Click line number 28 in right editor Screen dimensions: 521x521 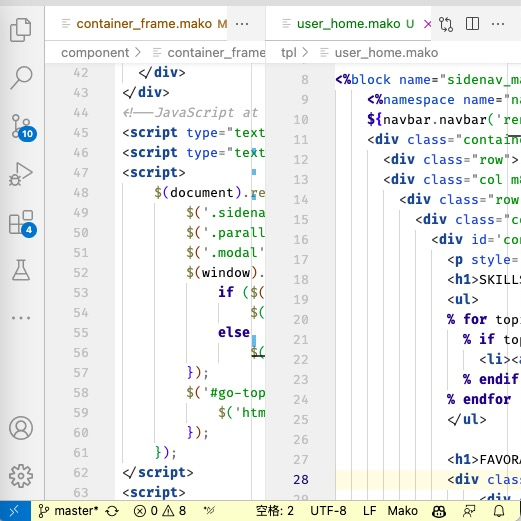[301, 480]
